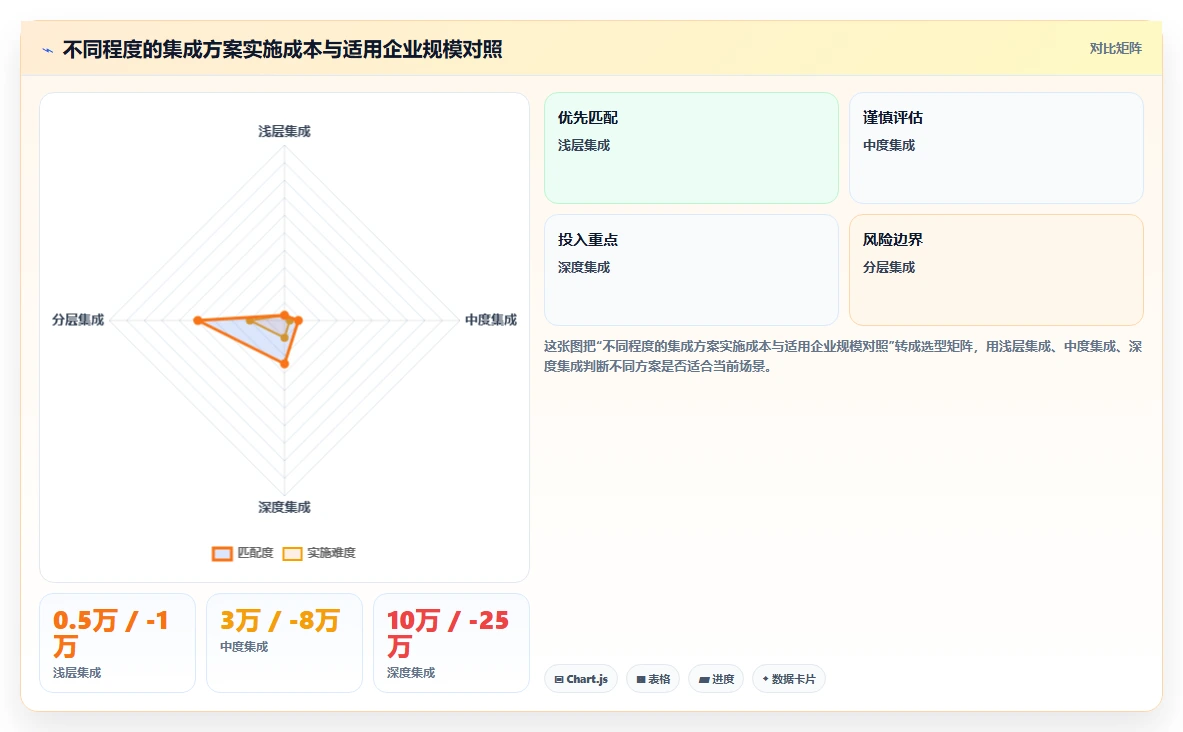Click the 中度集成 radar axis label
Image resolution: width=1183 pixels, height=732 pixels.
(x=491, y=320)
